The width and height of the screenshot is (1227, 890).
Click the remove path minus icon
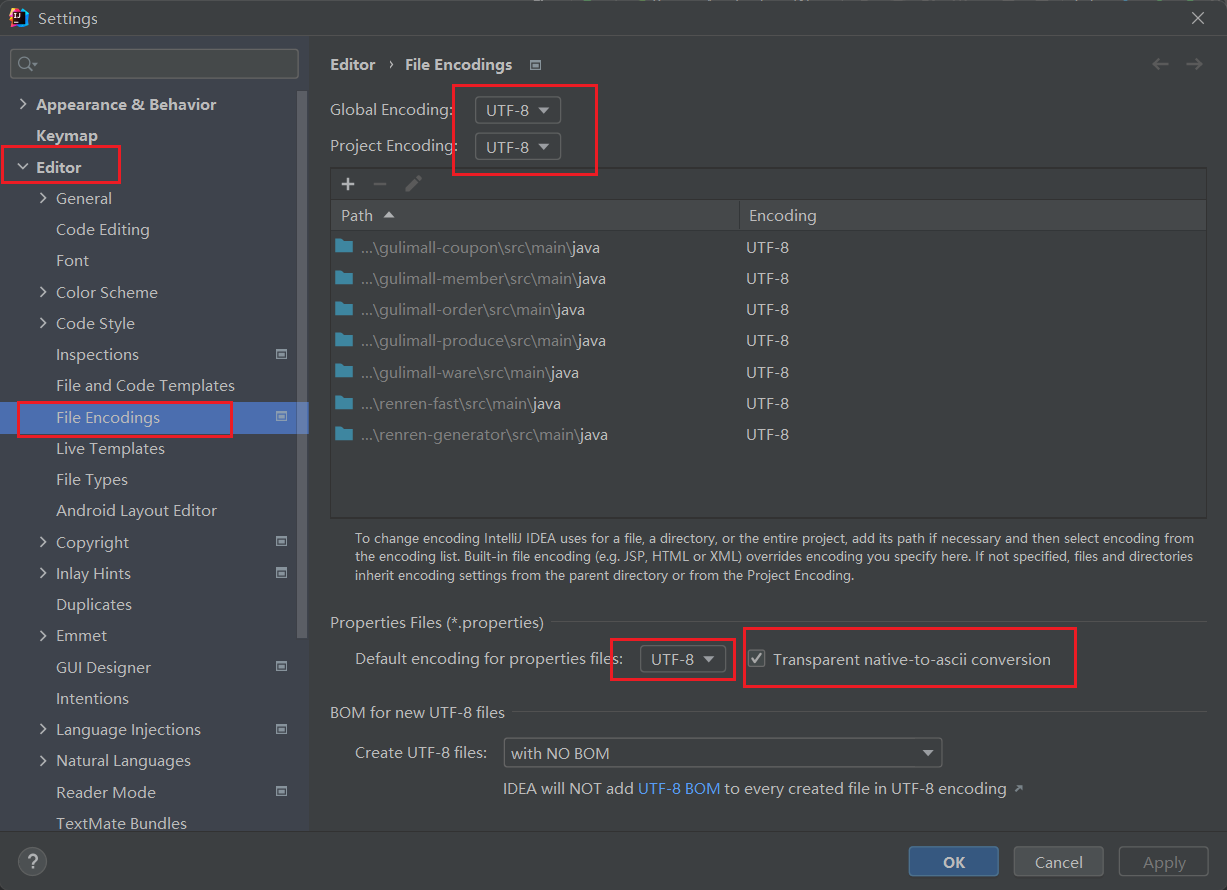pos(379,184)
